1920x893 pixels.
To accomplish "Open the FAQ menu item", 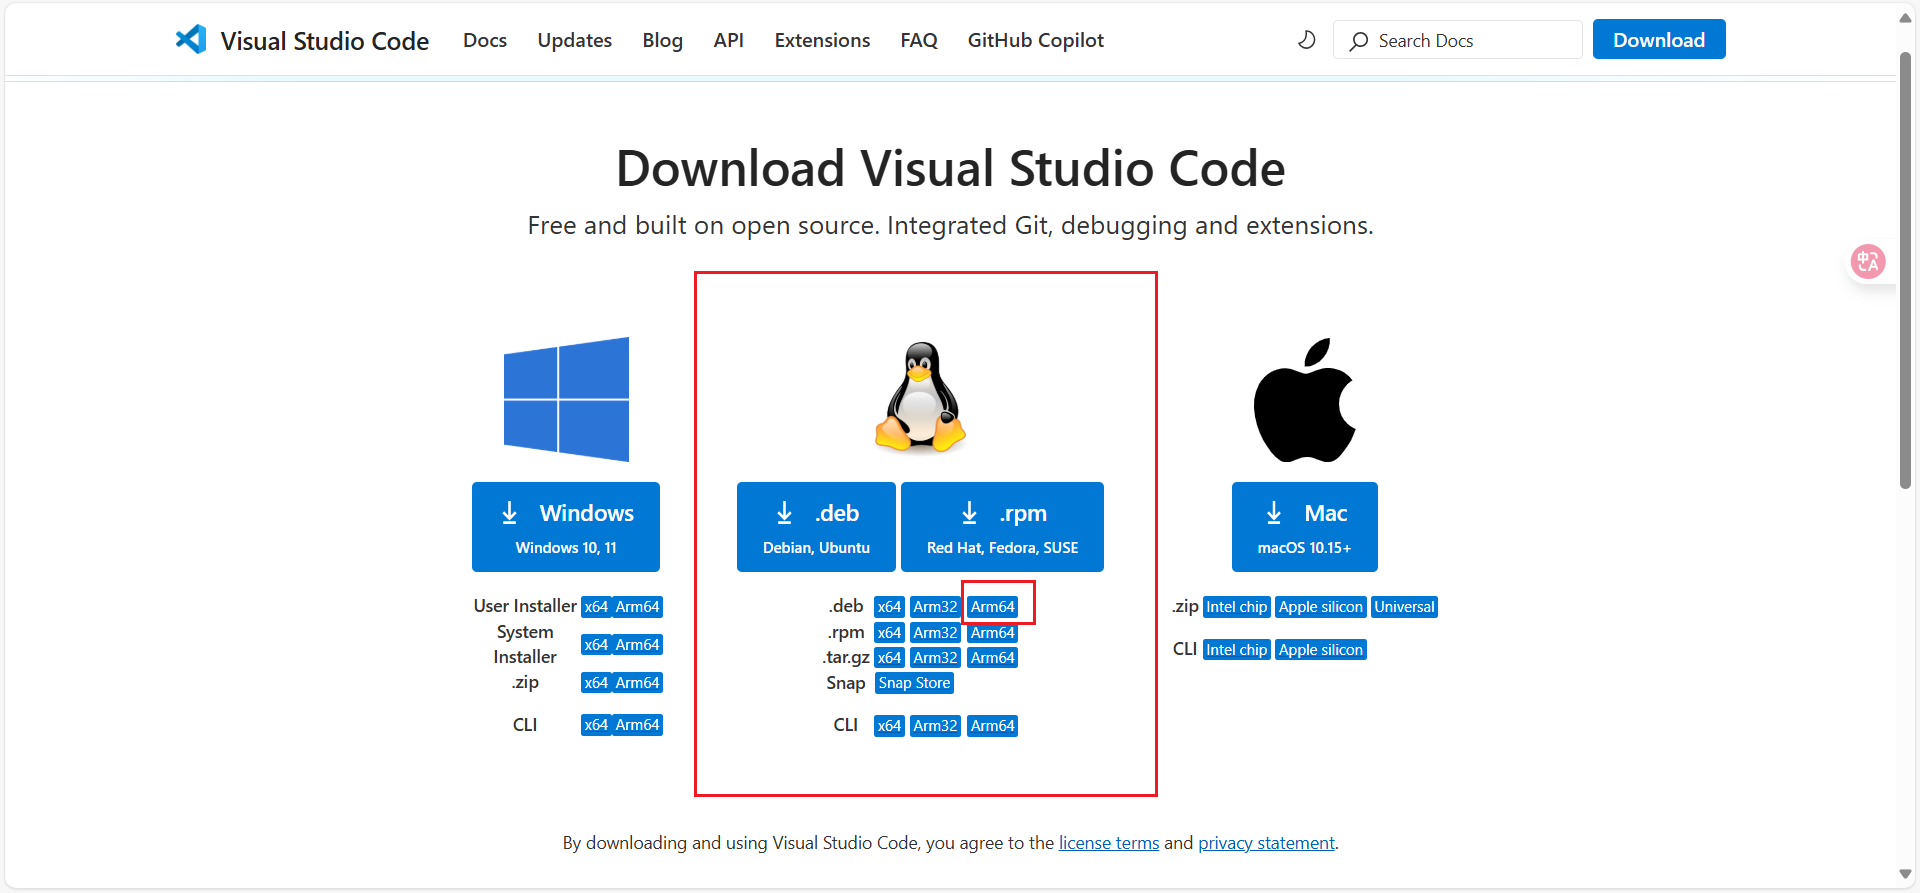I will (x=919, y=40).
